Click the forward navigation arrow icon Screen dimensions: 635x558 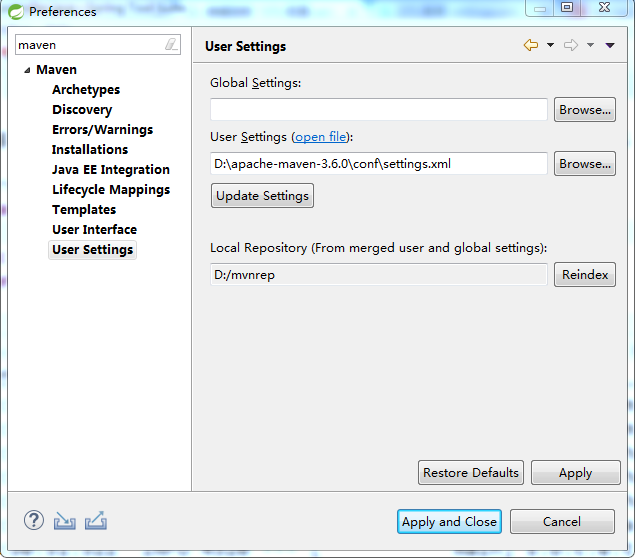[x=571, y=45]
